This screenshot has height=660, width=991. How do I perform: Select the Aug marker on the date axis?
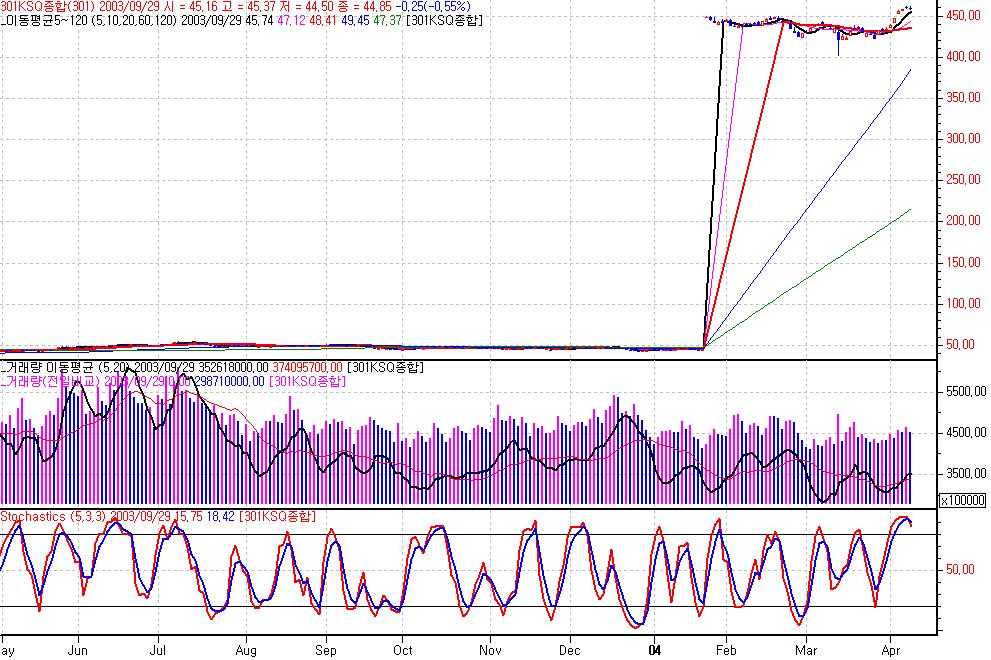coord(245,648)
